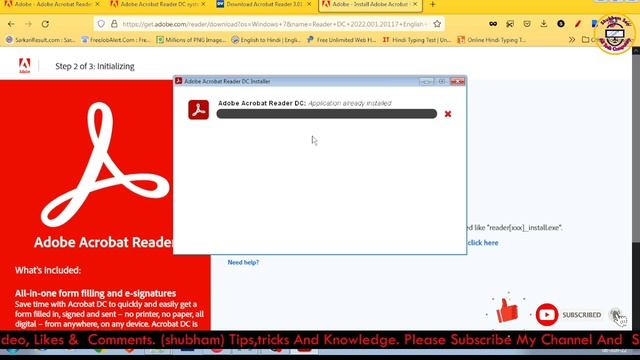The width and height of the screenshot is (640, 360).
Task: Cancel installation with red X icon
Action: coord(448,114)
